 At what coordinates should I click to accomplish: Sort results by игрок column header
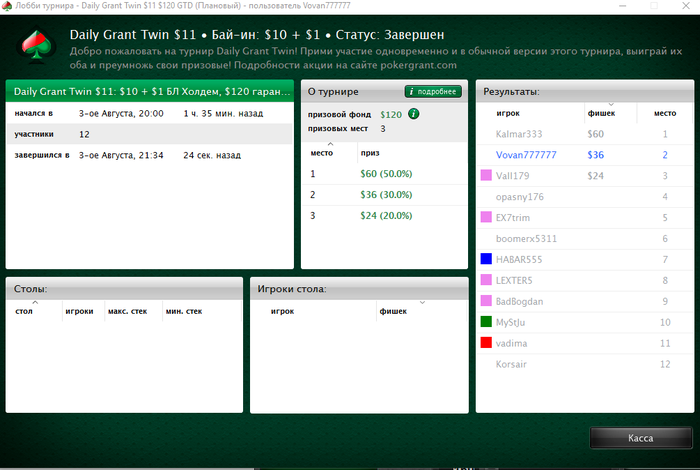click(x=530, y=113)
